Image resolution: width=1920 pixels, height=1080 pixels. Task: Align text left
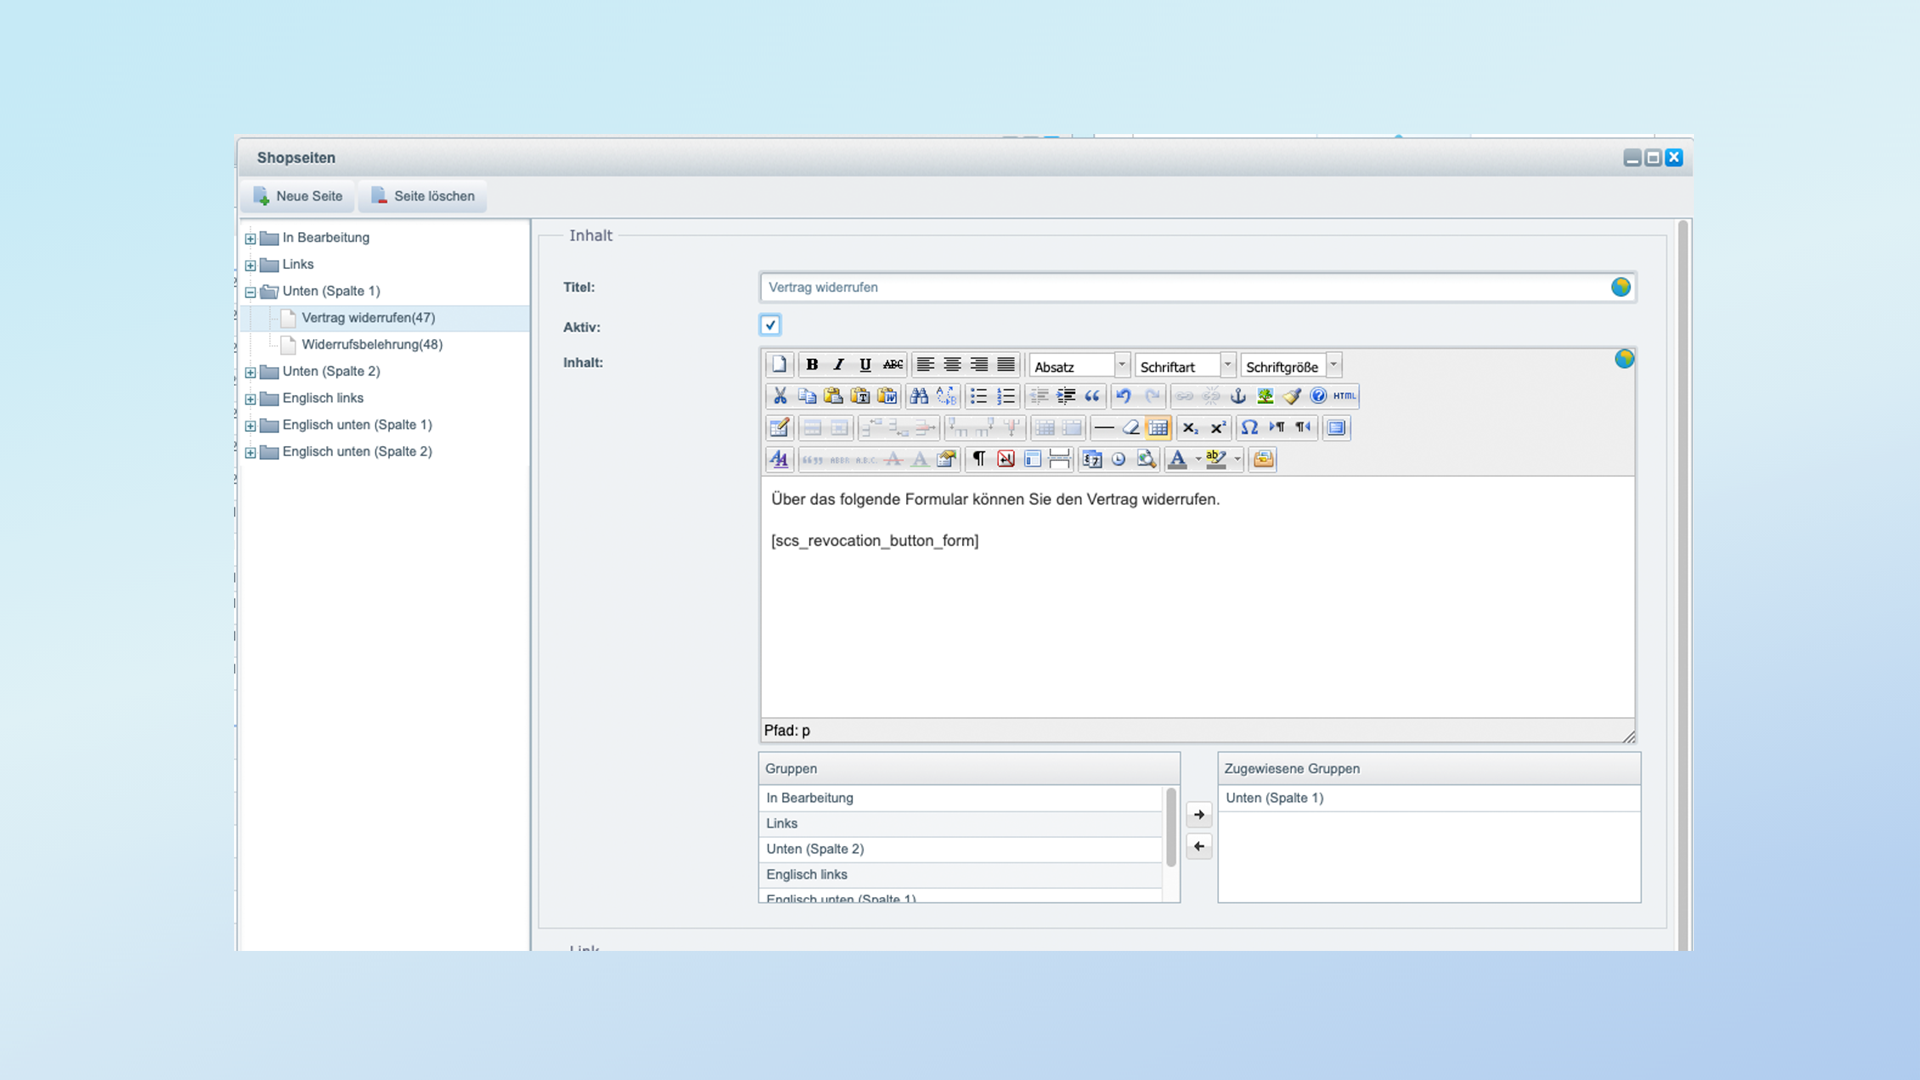[x=926, y=365]
